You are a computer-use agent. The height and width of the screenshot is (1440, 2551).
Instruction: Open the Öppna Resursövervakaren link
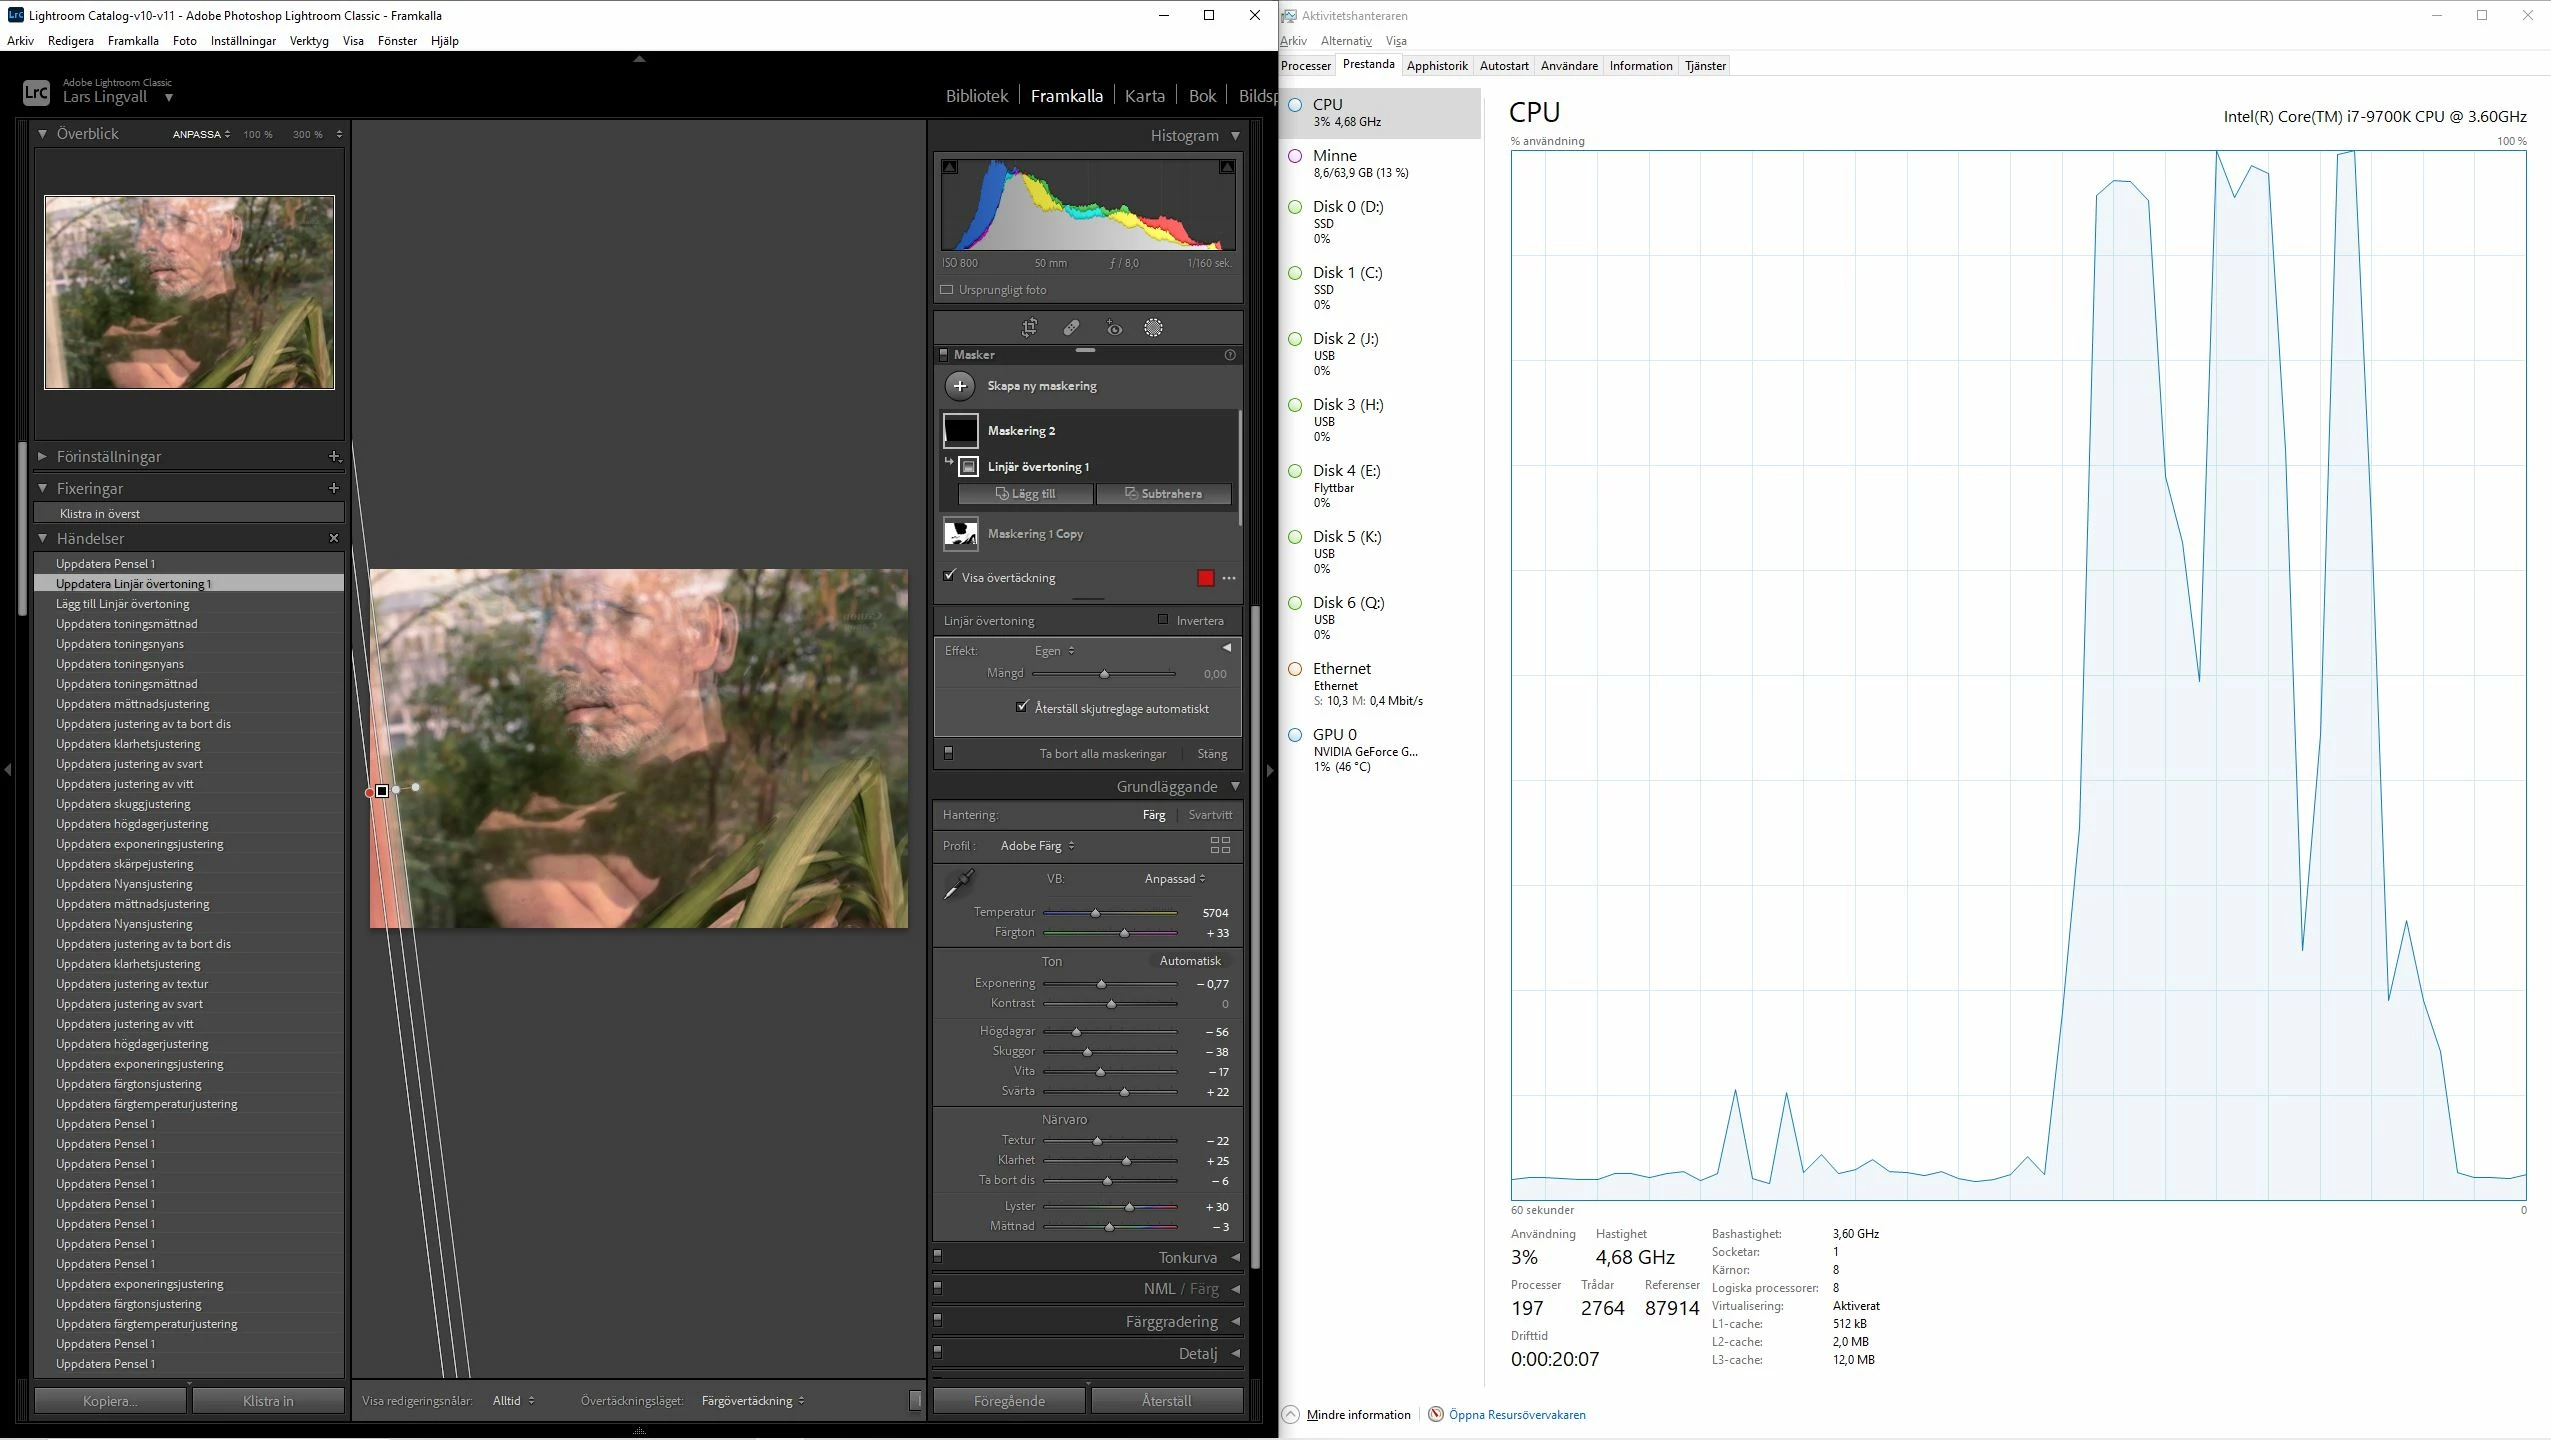(1516, 1414)
